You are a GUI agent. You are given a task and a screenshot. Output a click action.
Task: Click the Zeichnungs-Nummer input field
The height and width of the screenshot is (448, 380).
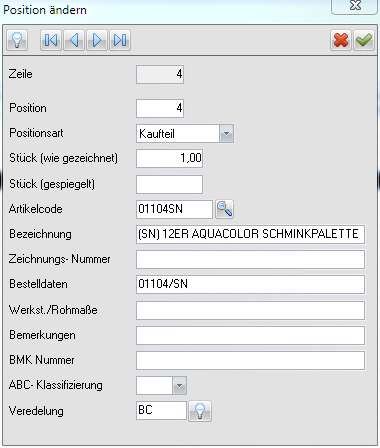click(250, 260)
